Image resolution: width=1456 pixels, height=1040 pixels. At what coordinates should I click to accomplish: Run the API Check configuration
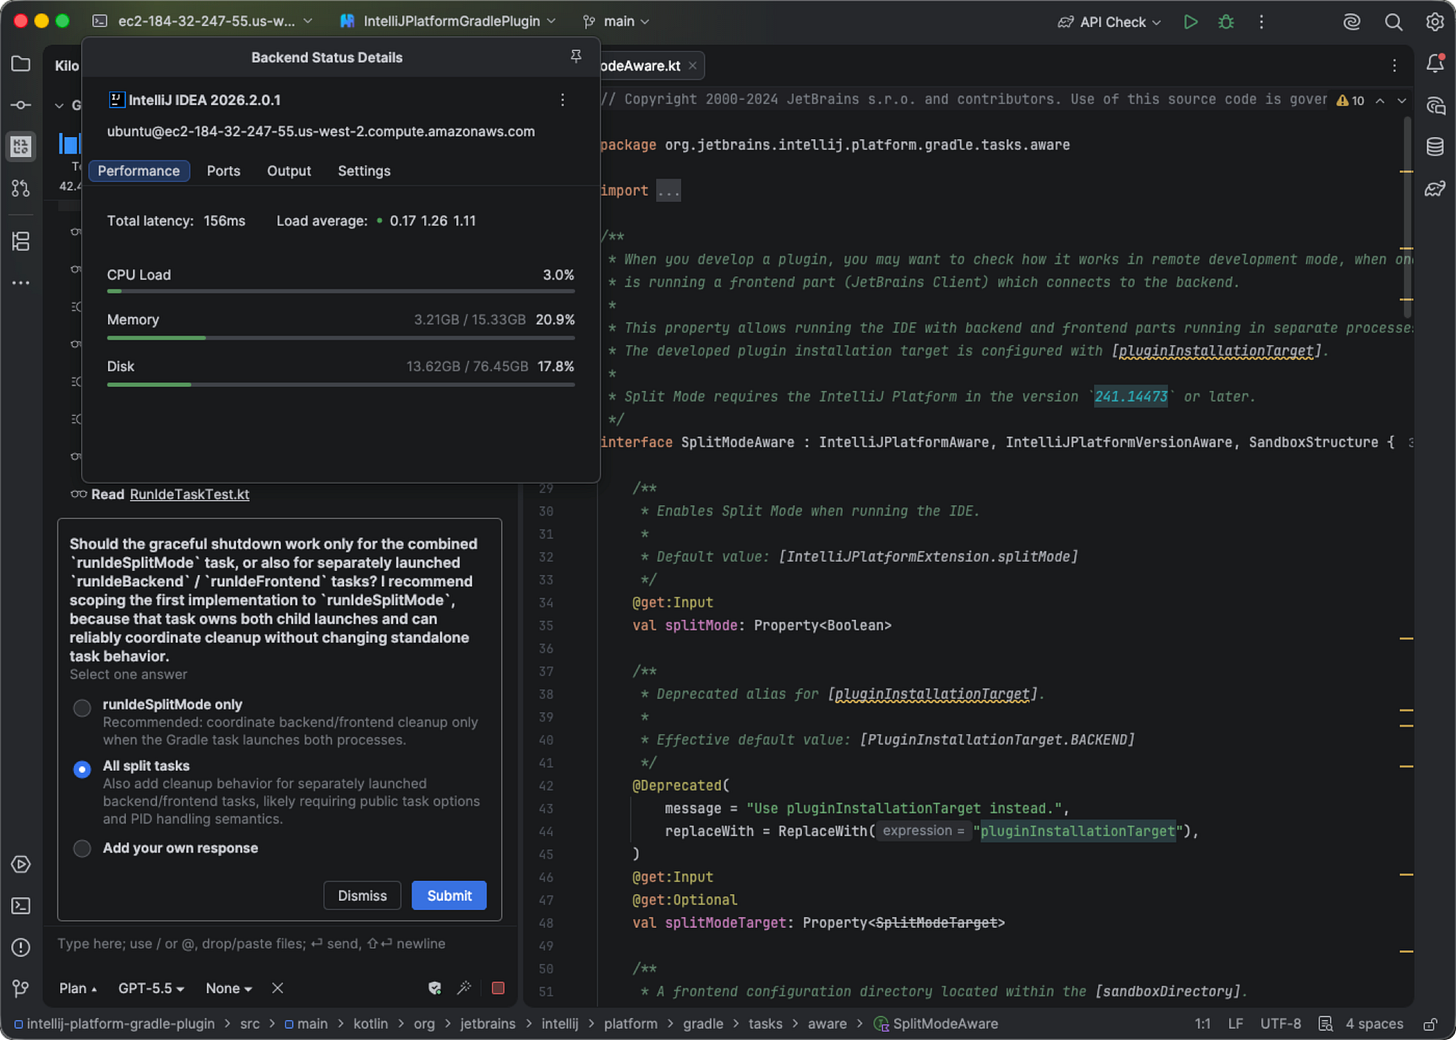(x=1190, y=21)
